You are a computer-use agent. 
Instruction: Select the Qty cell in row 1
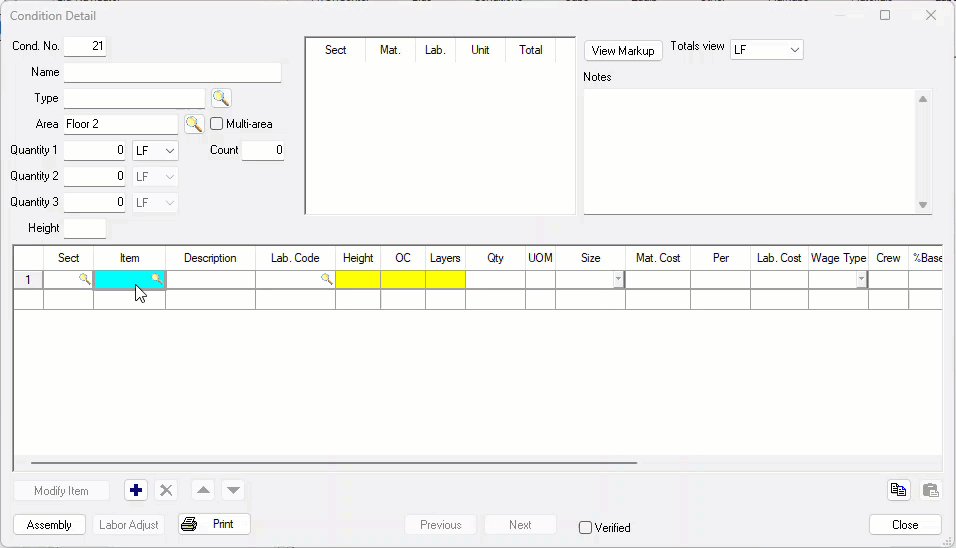[x=495, y=279]
